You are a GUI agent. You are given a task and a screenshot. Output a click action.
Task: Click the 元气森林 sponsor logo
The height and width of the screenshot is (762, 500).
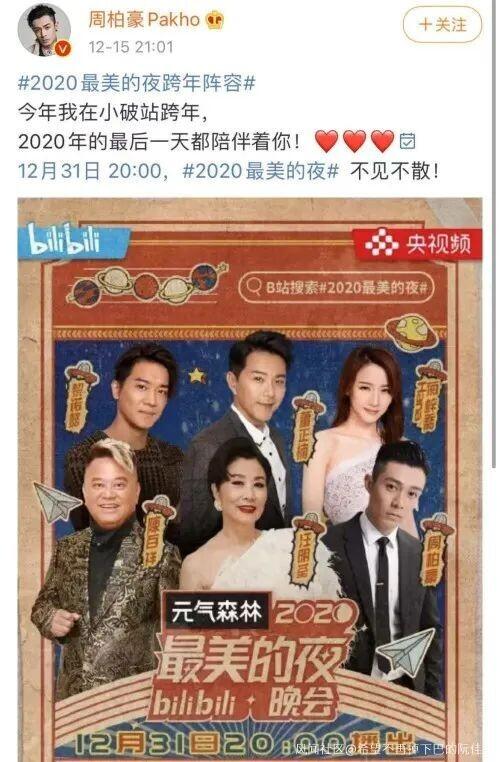click(218, 610)
